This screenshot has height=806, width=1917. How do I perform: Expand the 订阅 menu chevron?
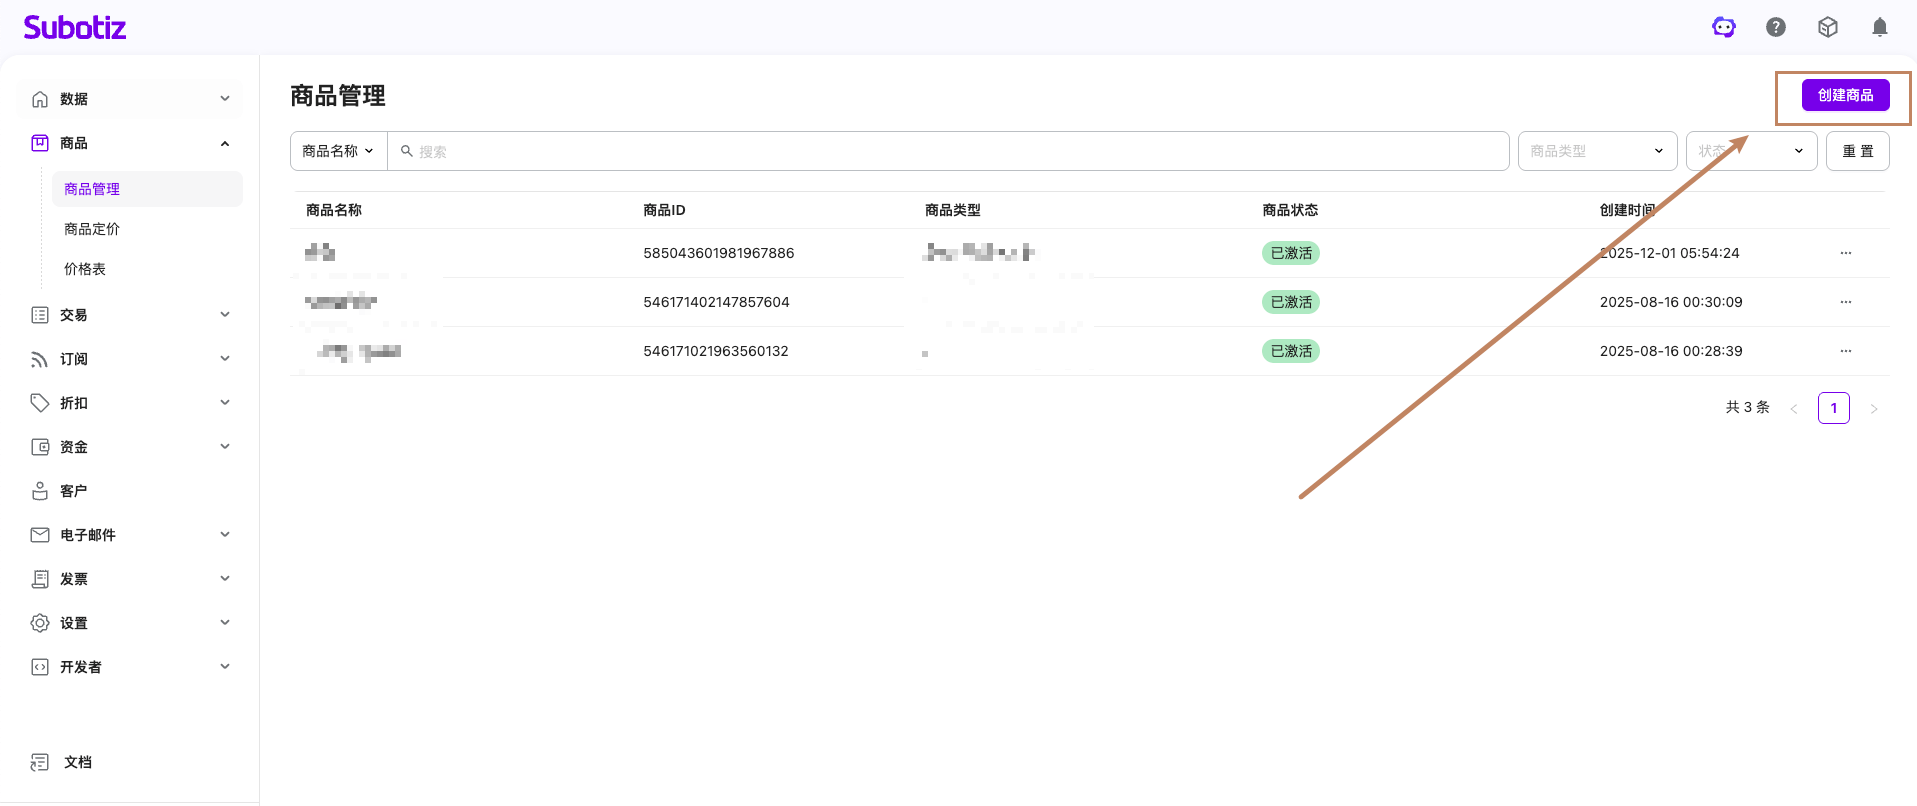[x=225, y=359]
